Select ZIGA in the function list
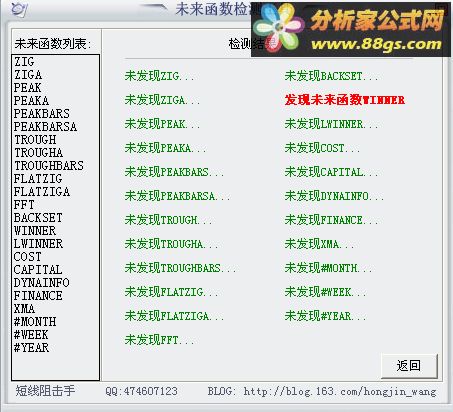The width and height of the screenshot is (453, 412). [x=28, y=75]
